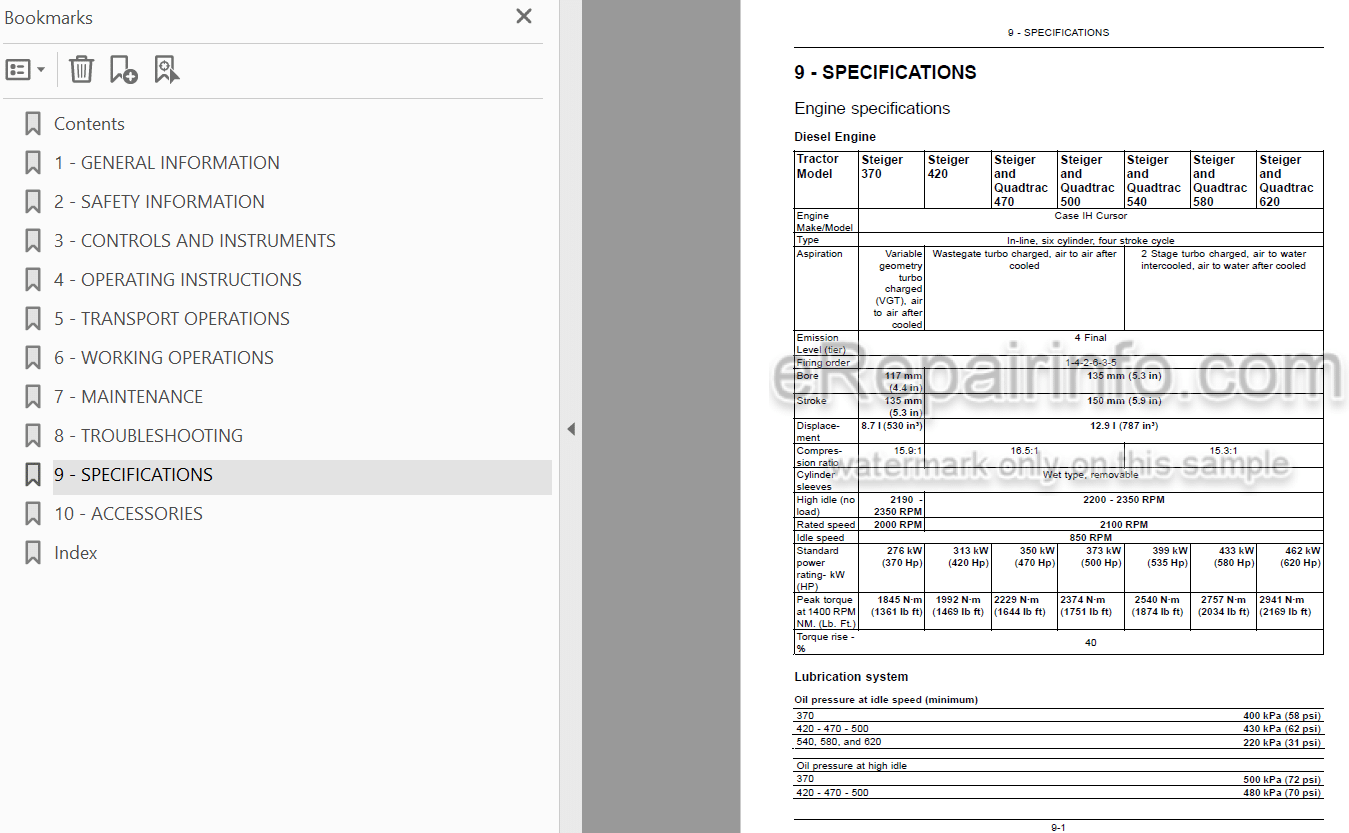Click the '400 kPa (58 psi)' oil pressure value
The width and height of the screenshot is (1349, 833).
click(1282, 716)
